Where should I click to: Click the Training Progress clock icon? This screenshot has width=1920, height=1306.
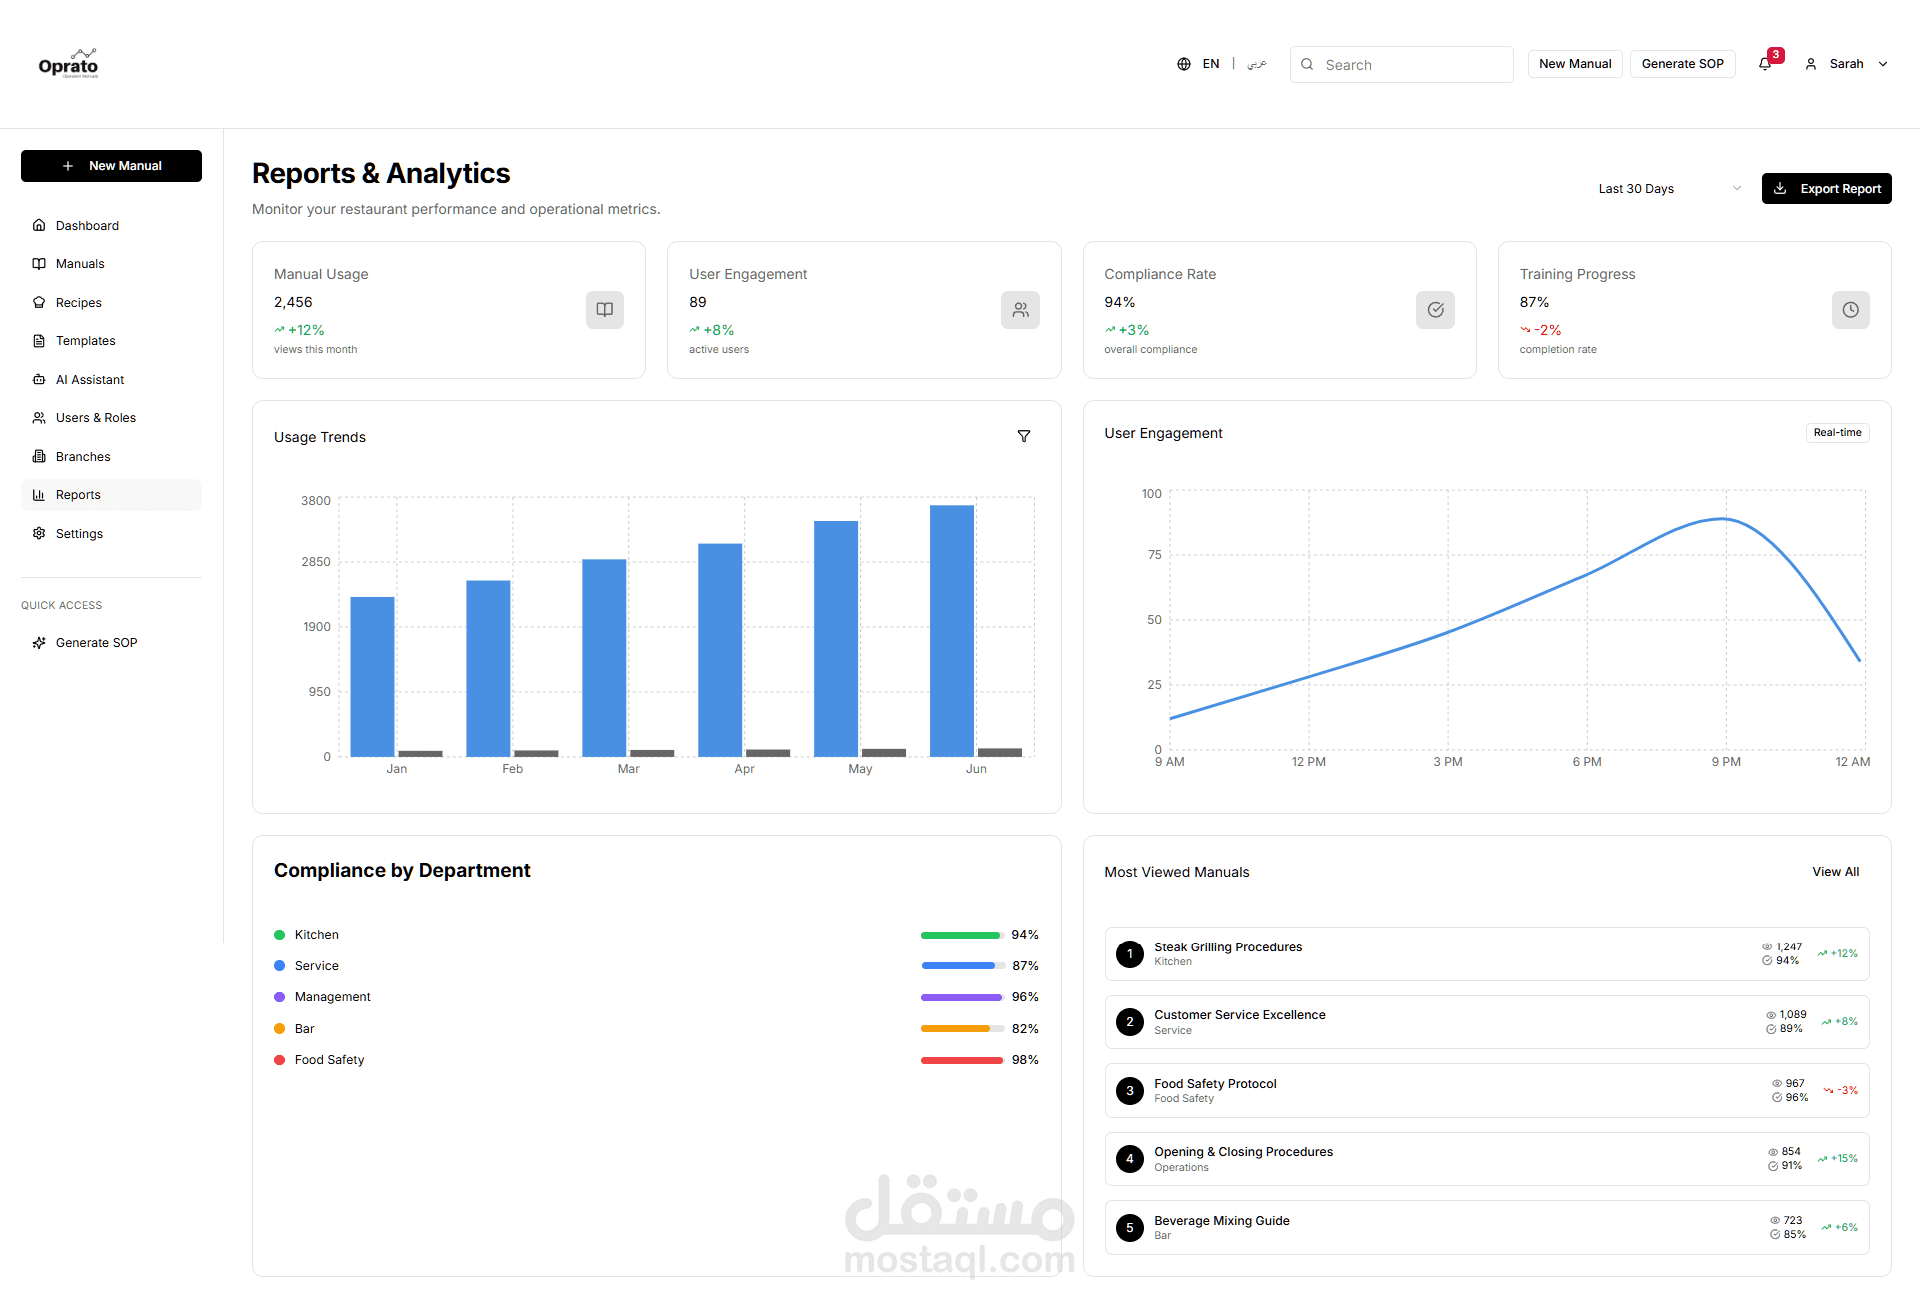click(x=1850, y=310)
